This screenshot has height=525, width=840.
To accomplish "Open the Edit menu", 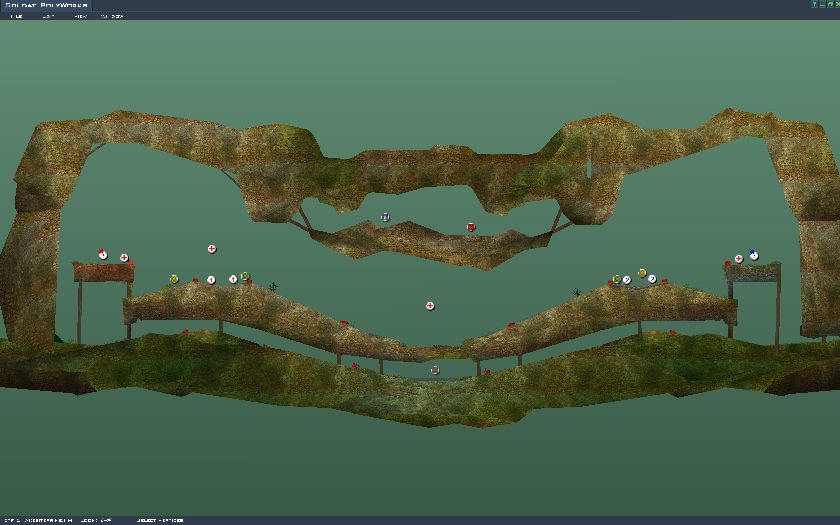I will tap(47, 16).
